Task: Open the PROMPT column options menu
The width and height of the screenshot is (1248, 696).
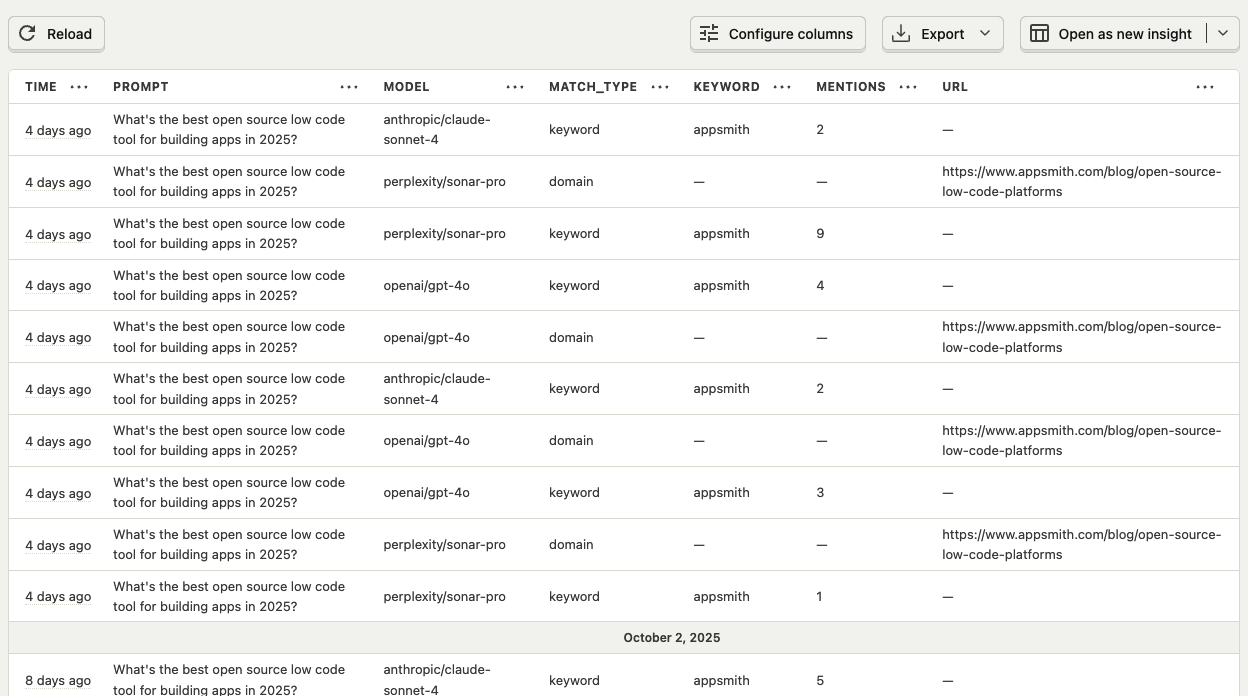Action: coord(349,87)
